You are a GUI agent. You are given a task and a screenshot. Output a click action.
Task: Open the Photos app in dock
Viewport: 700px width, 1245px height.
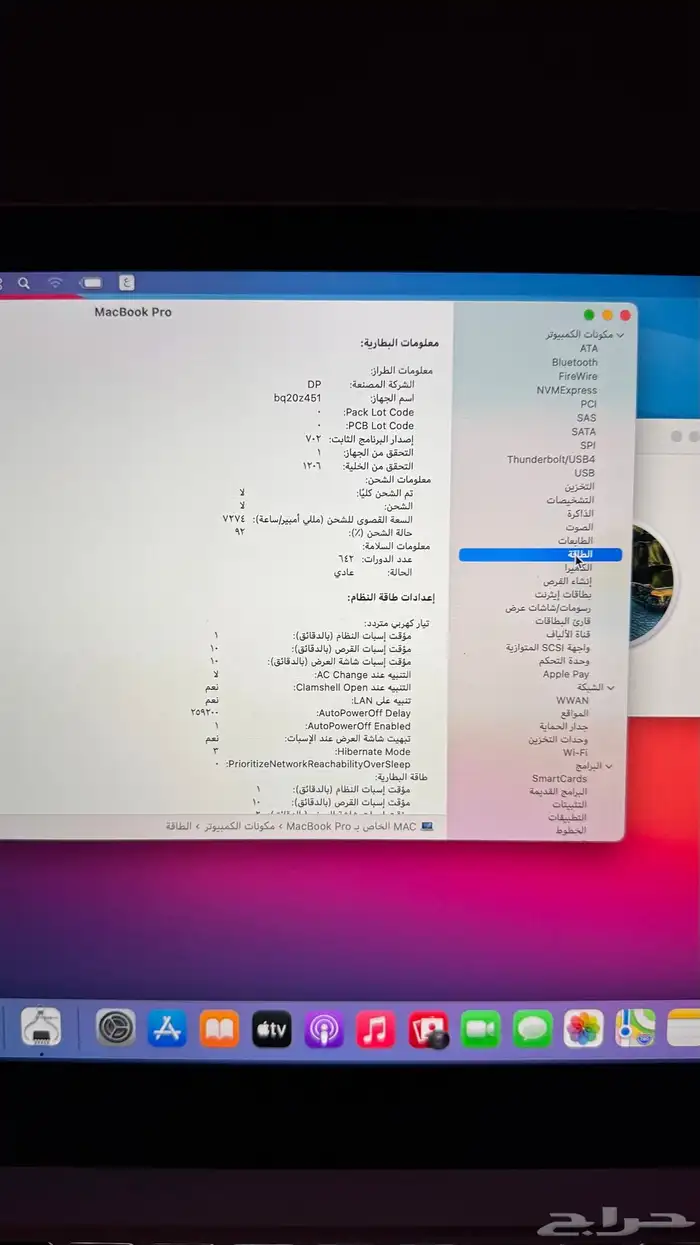coord(584,1028)
